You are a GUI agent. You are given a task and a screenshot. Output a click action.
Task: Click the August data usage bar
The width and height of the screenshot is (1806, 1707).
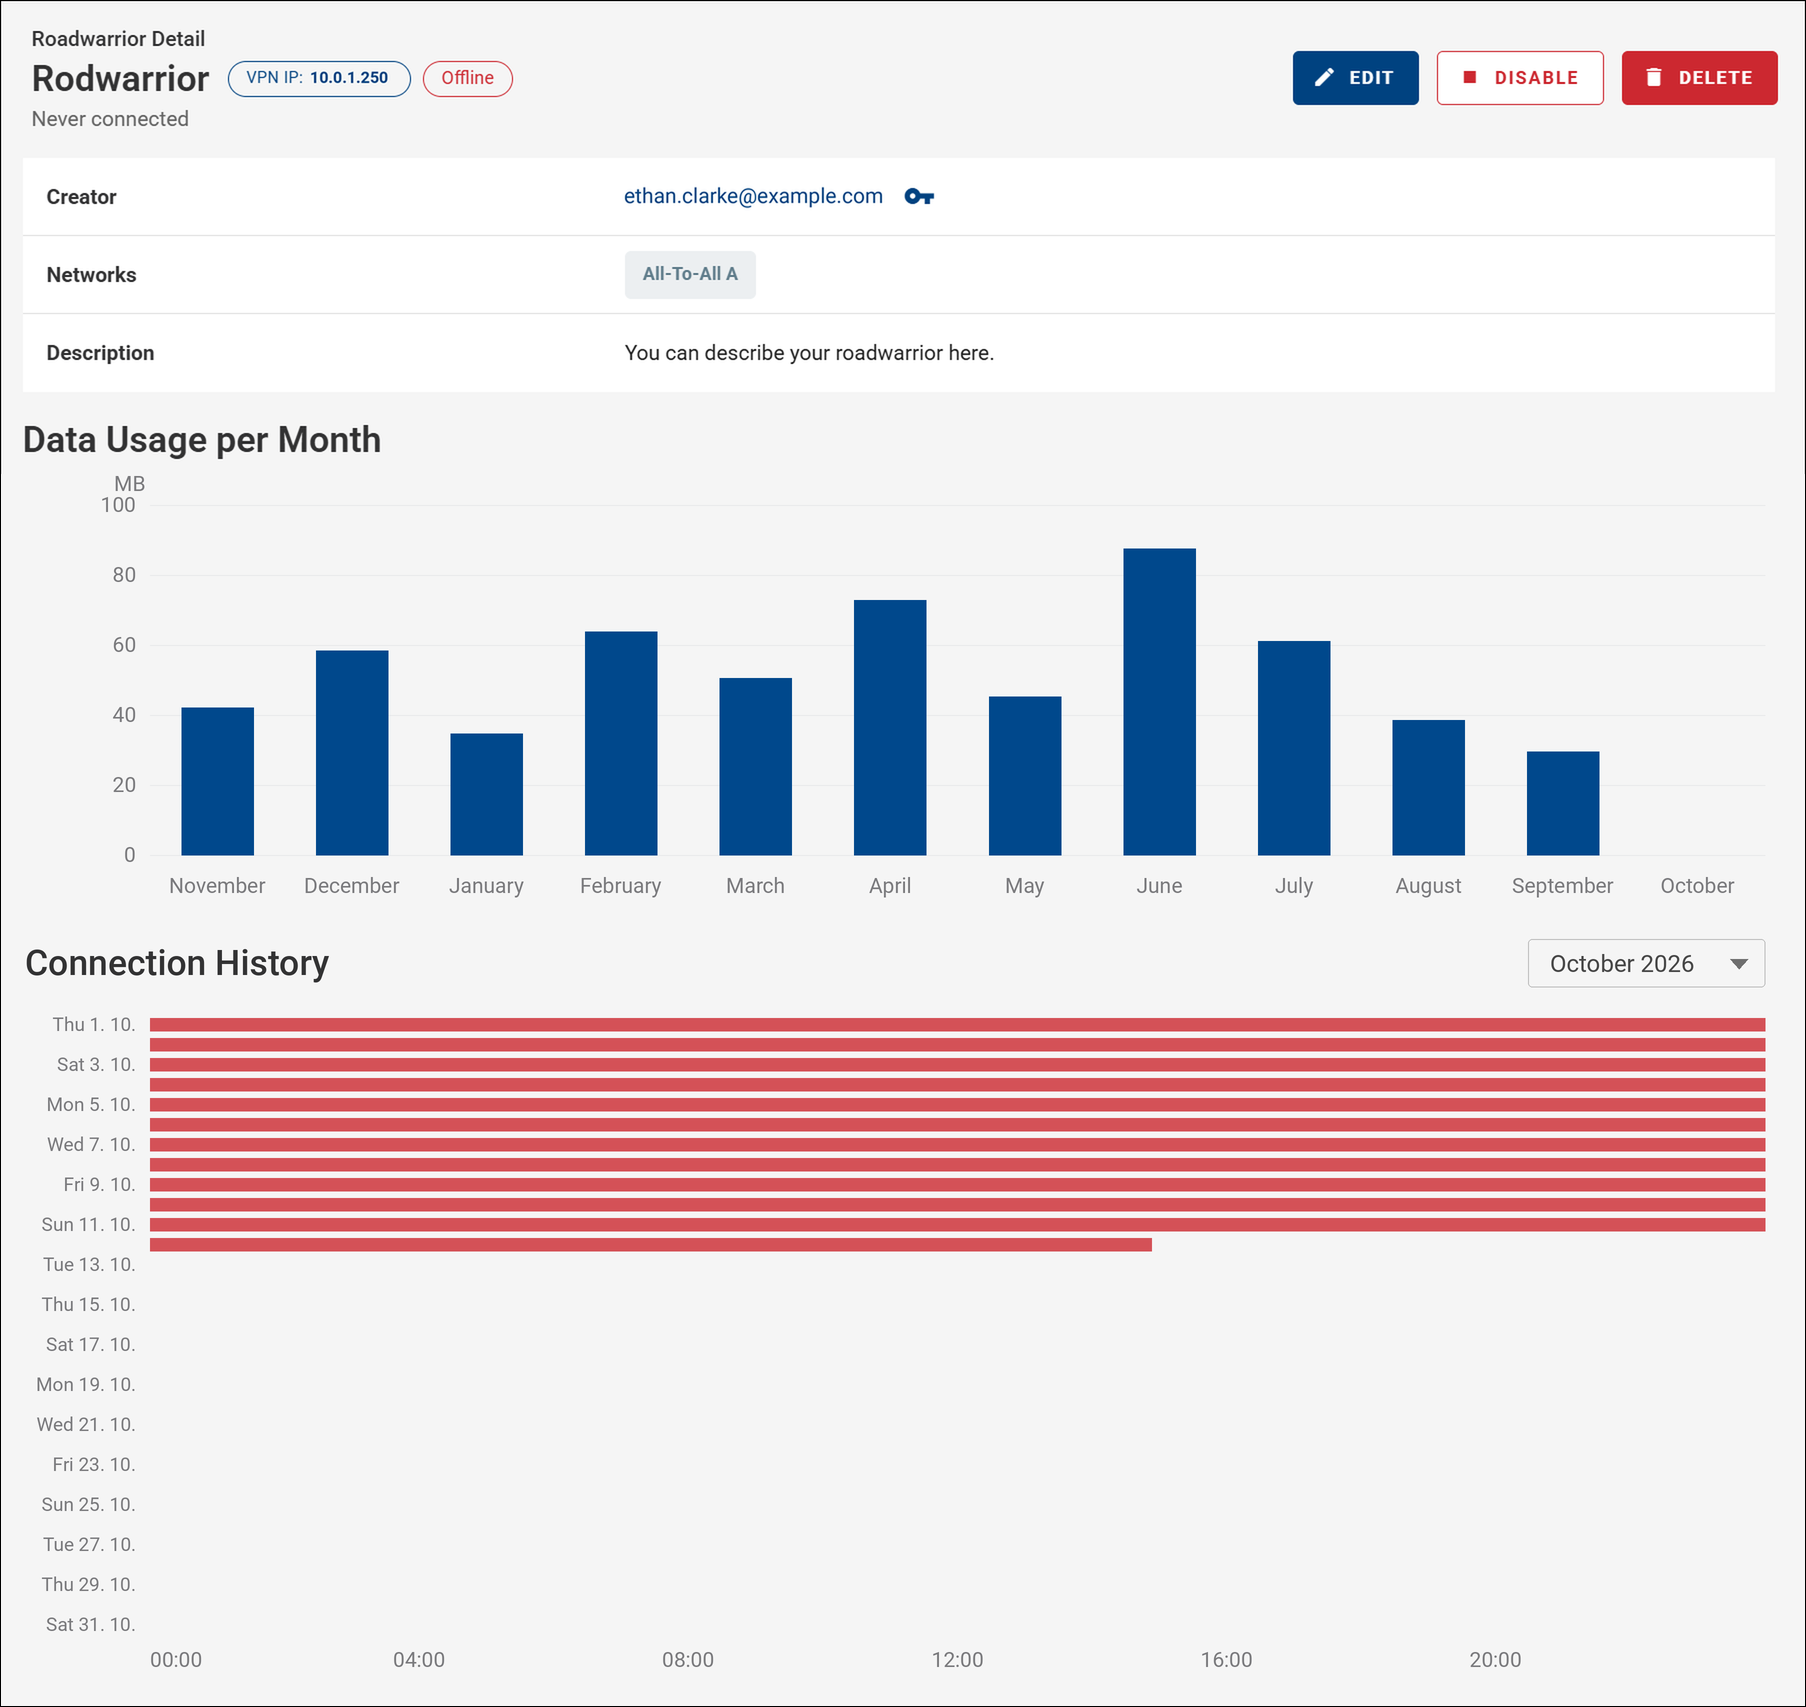point(1428,787)
